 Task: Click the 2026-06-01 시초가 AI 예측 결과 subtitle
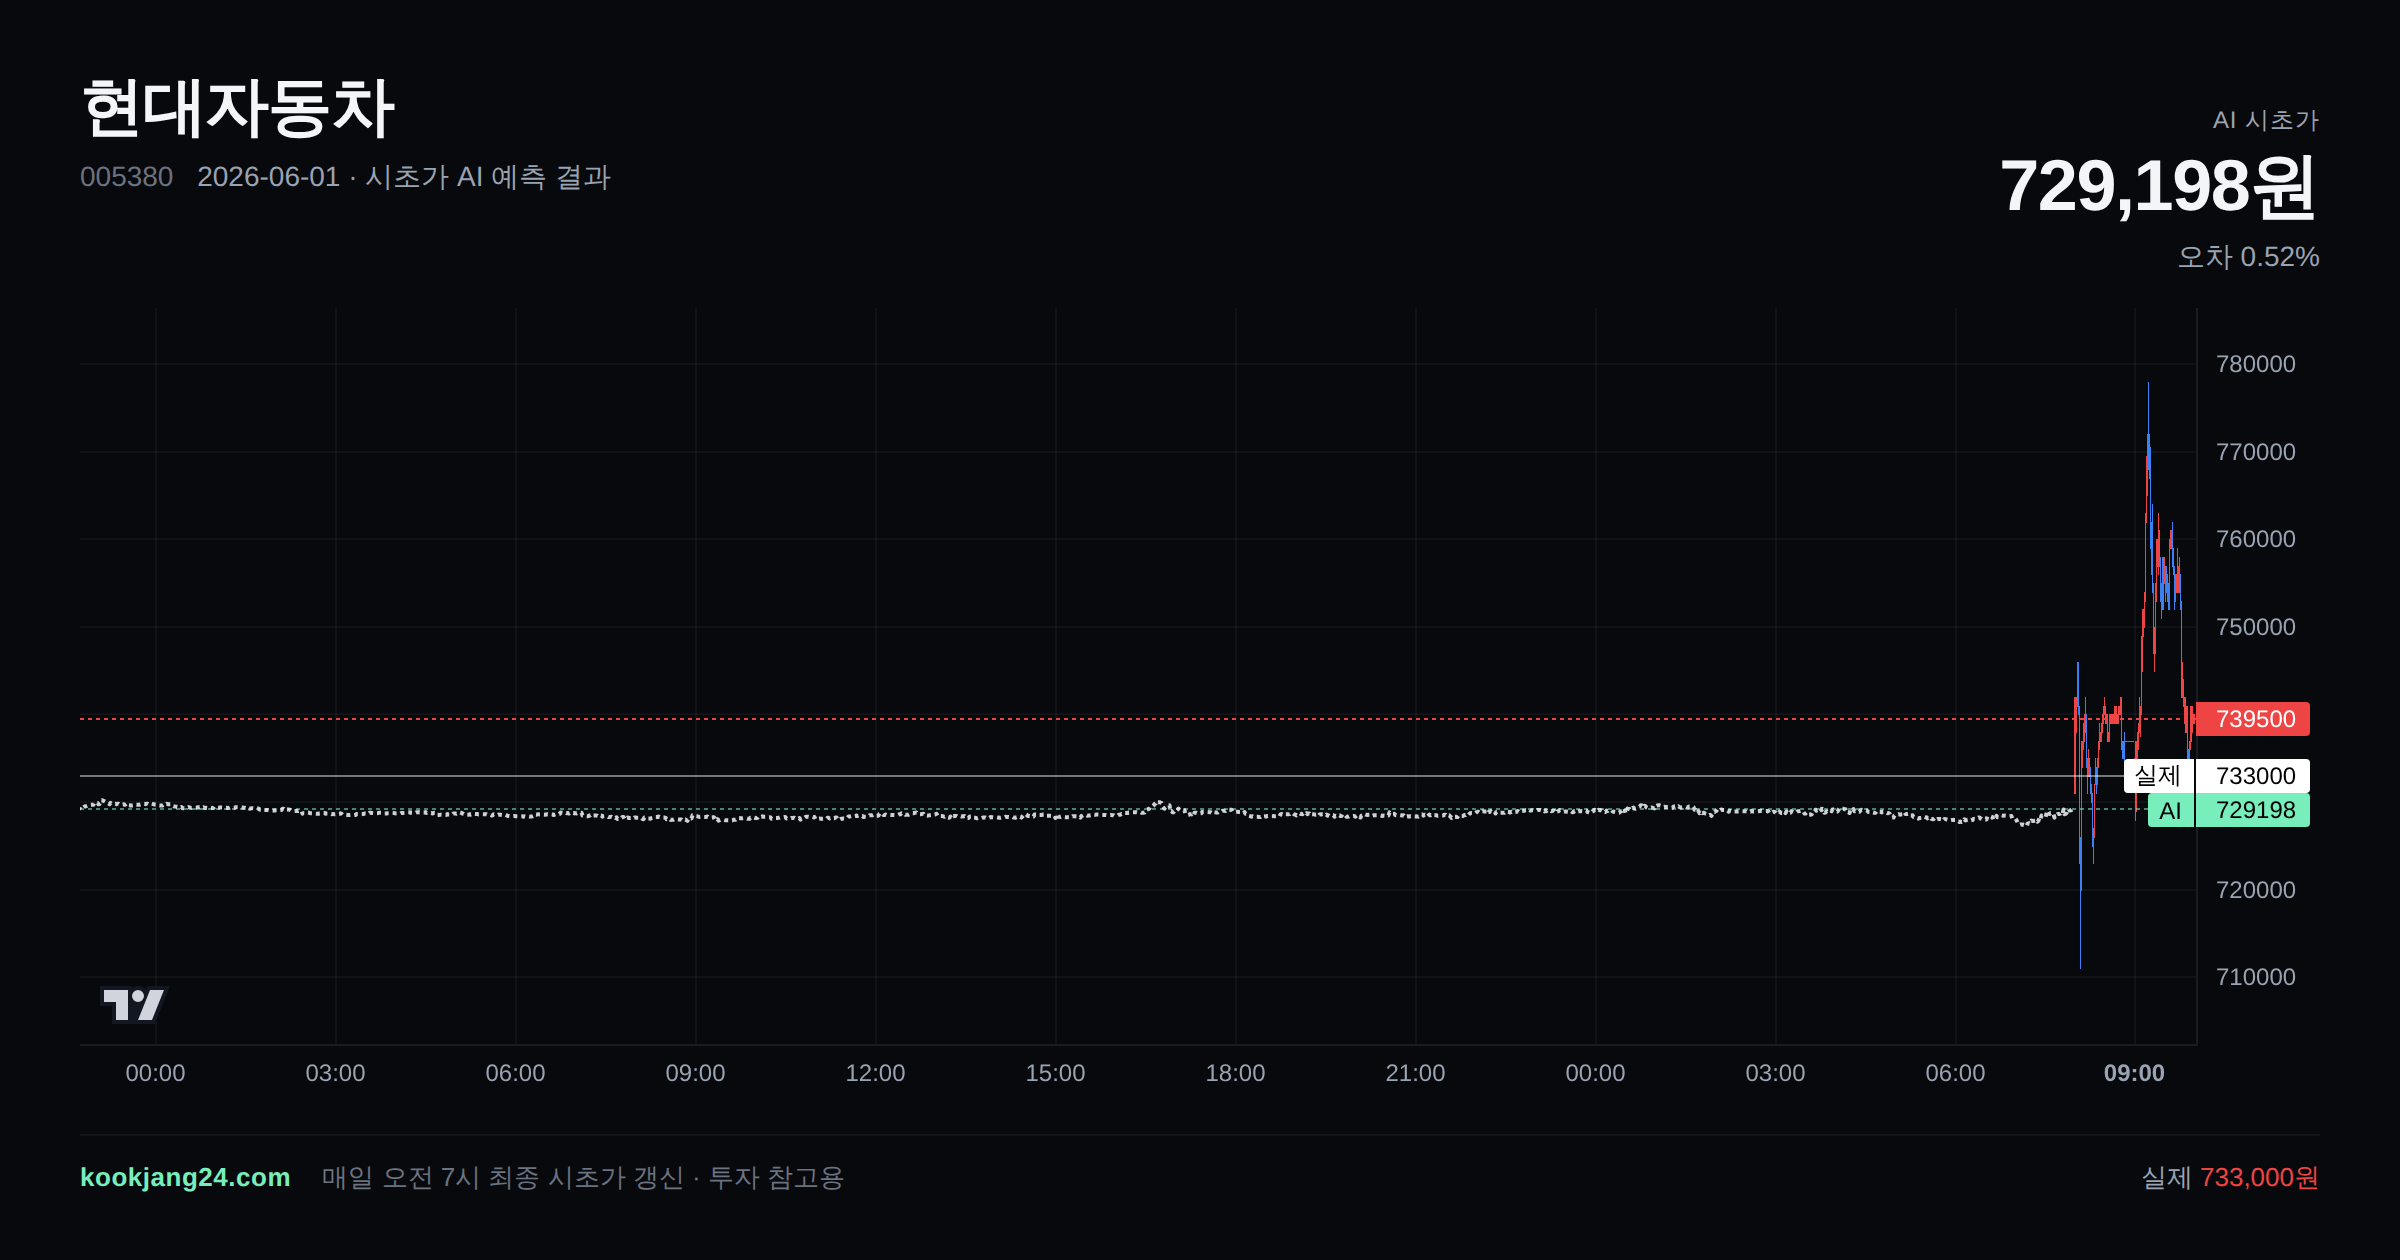pyautogui.click(x=404, y=177)
